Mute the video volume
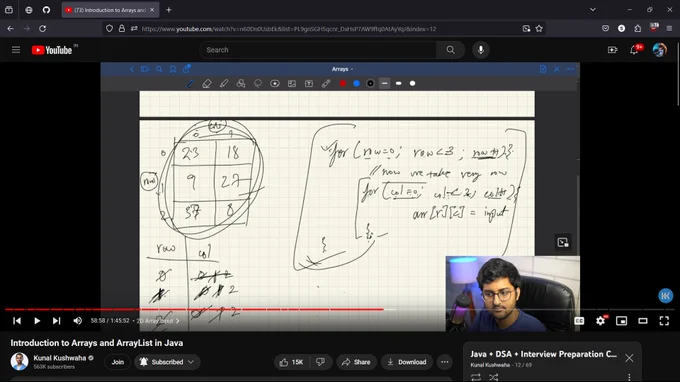680x382 pixels. (77, 321)
